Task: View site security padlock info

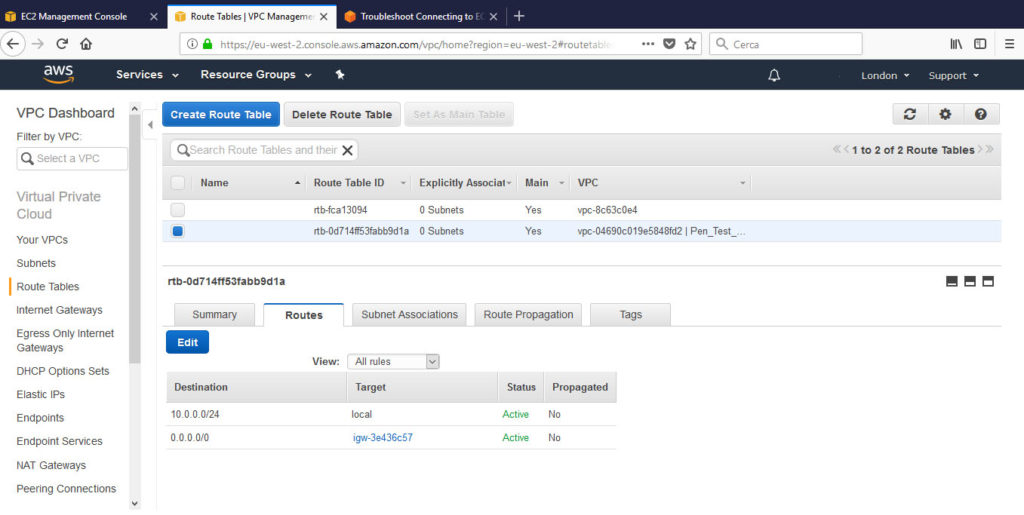Action: (208, 44)
